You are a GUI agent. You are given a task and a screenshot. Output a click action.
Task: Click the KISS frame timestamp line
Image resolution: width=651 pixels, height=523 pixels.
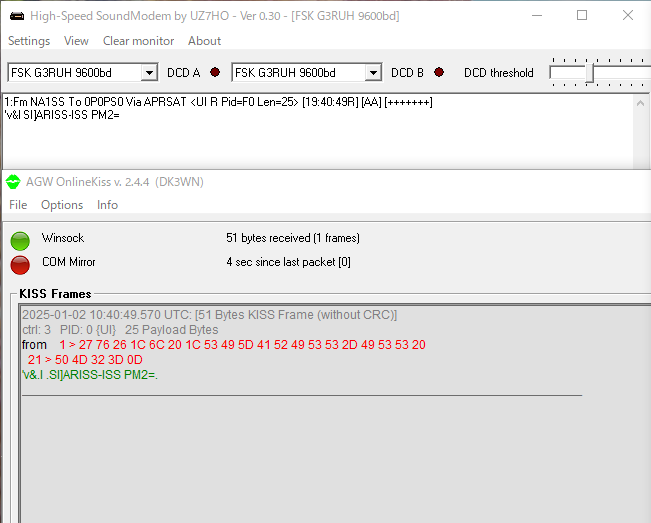tap(210, 315)
